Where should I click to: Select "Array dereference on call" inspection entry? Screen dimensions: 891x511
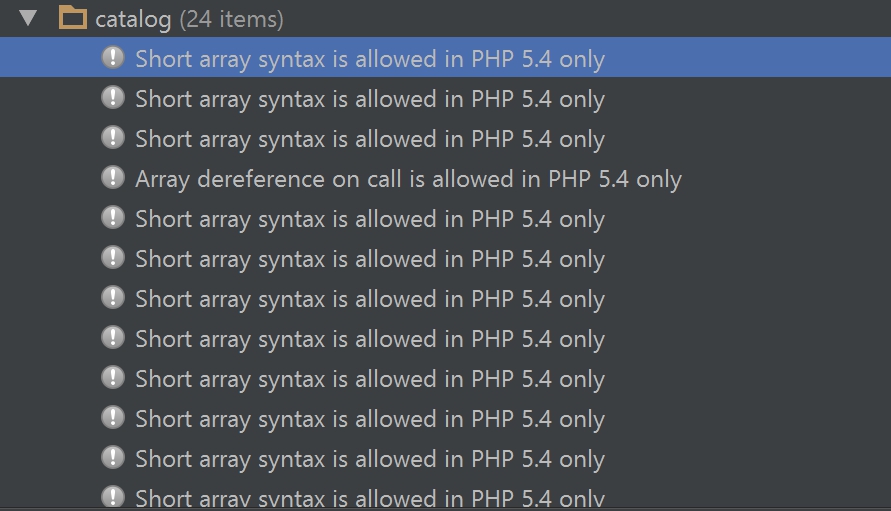[x=408, y=179]
